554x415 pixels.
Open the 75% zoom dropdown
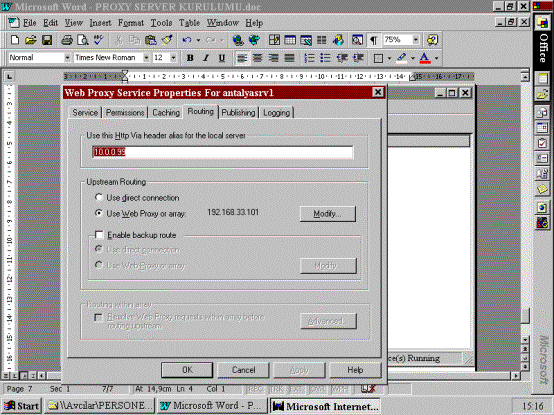[416, 40]
